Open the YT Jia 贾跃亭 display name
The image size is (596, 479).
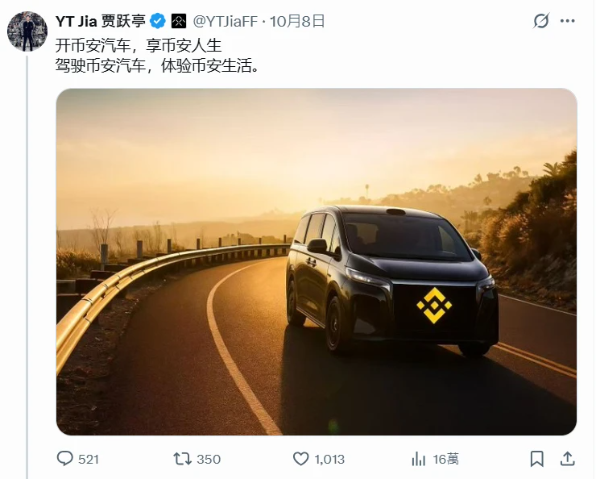[x=100, y=21]
